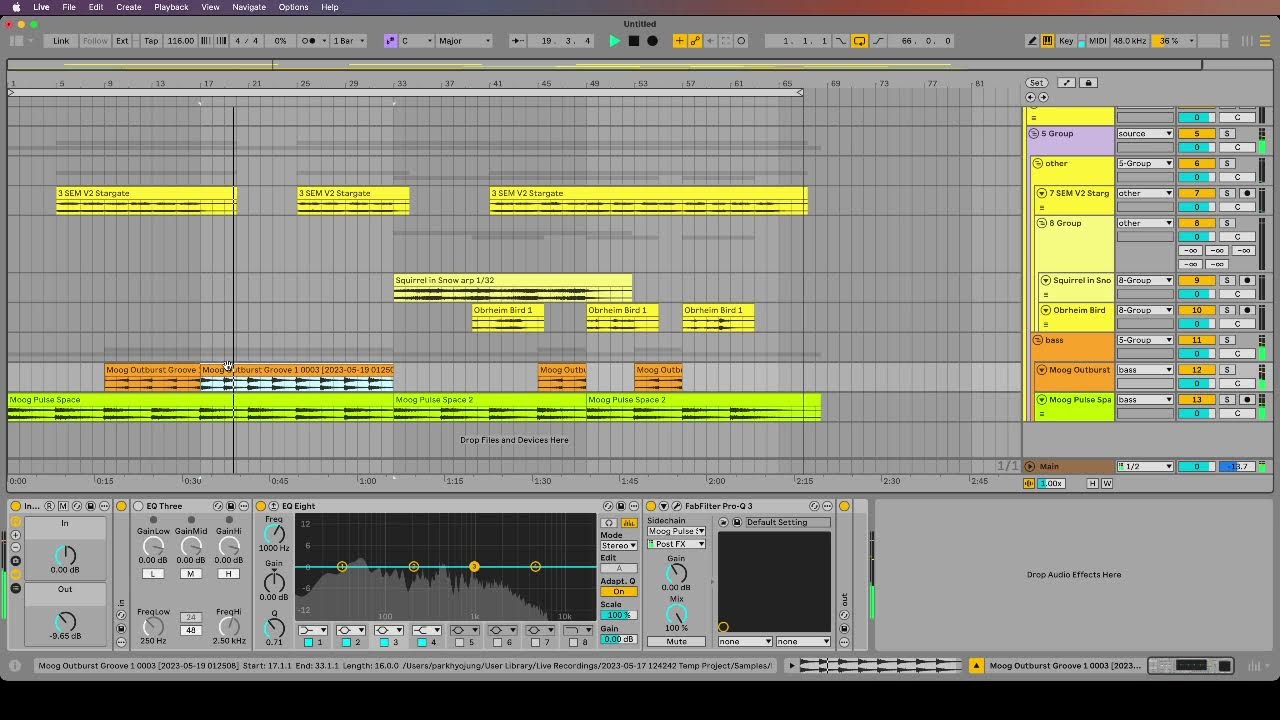Open the 1 Bar quantization dropdown
The height and width of the screenshot is (720, 1280).
[349, 41]
